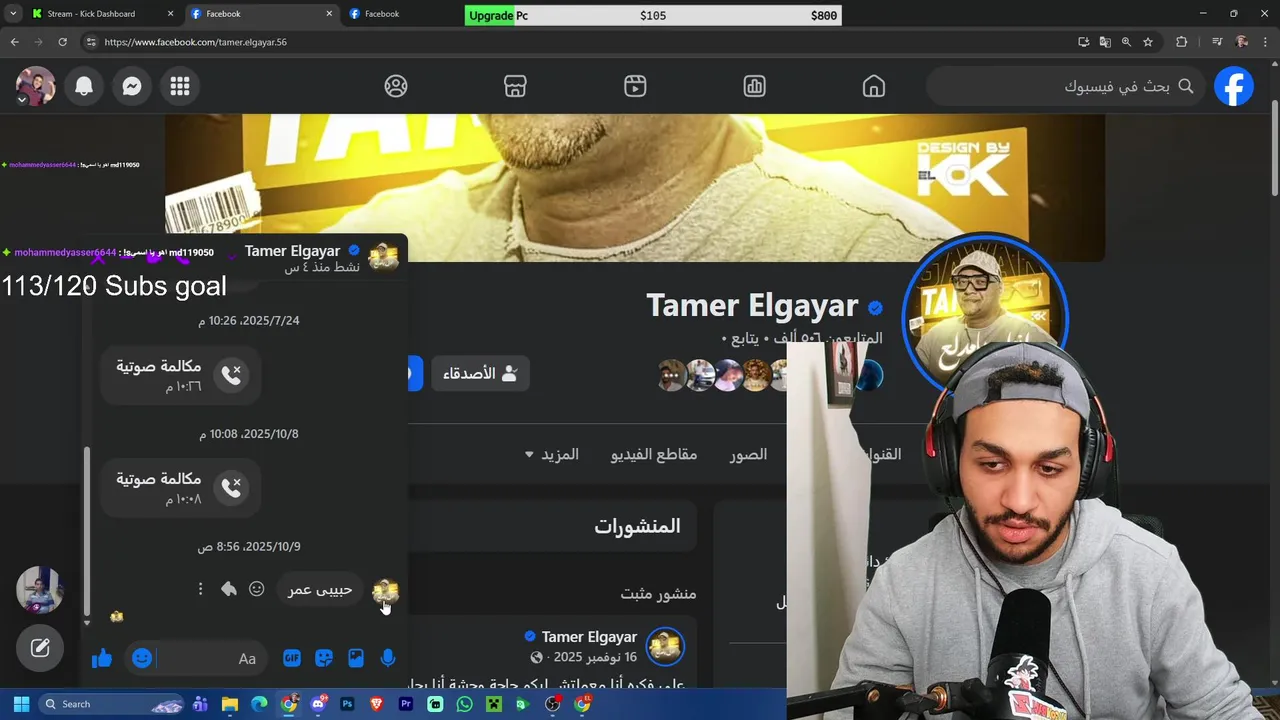Go to Facebook Home icon
Image resolution: width=1280 pixels, height=720 pixels.
[874, 86]
